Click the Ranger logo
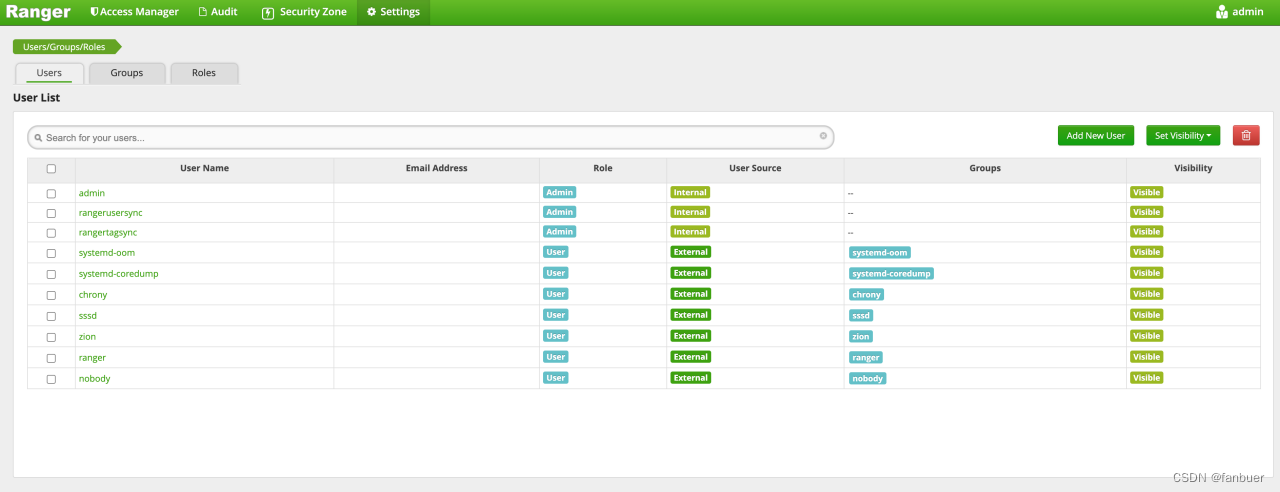The width and height of the screenshot is (1280, 492). pyautogui.click(x=38, y=12)
